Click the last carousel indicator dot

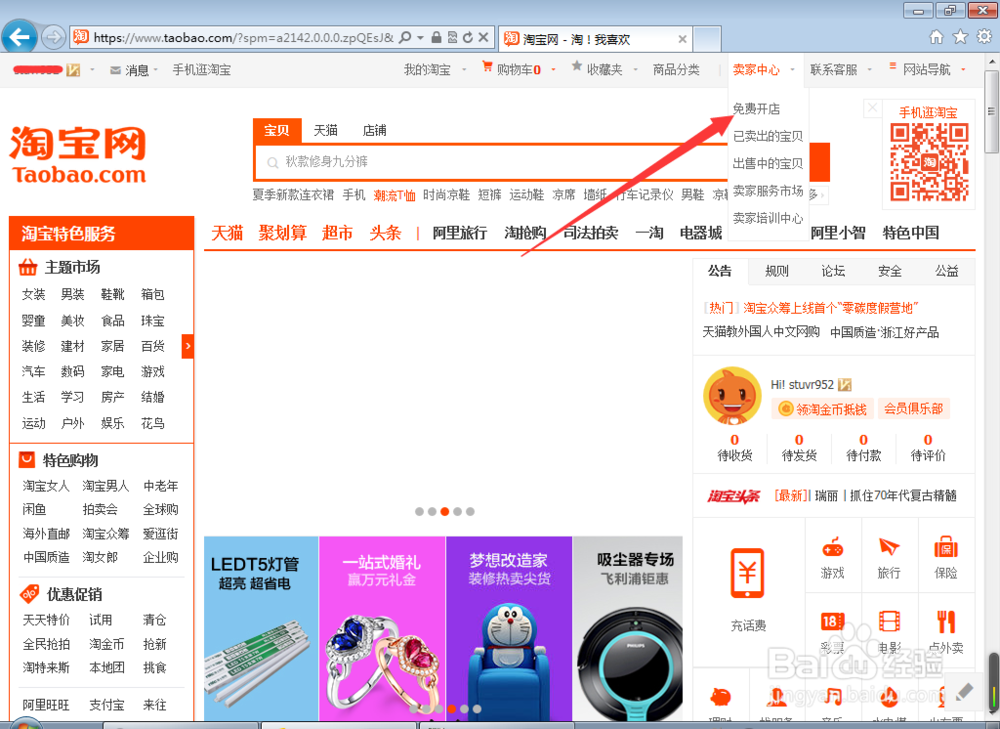pyautogui.click(x=470, y=512)
